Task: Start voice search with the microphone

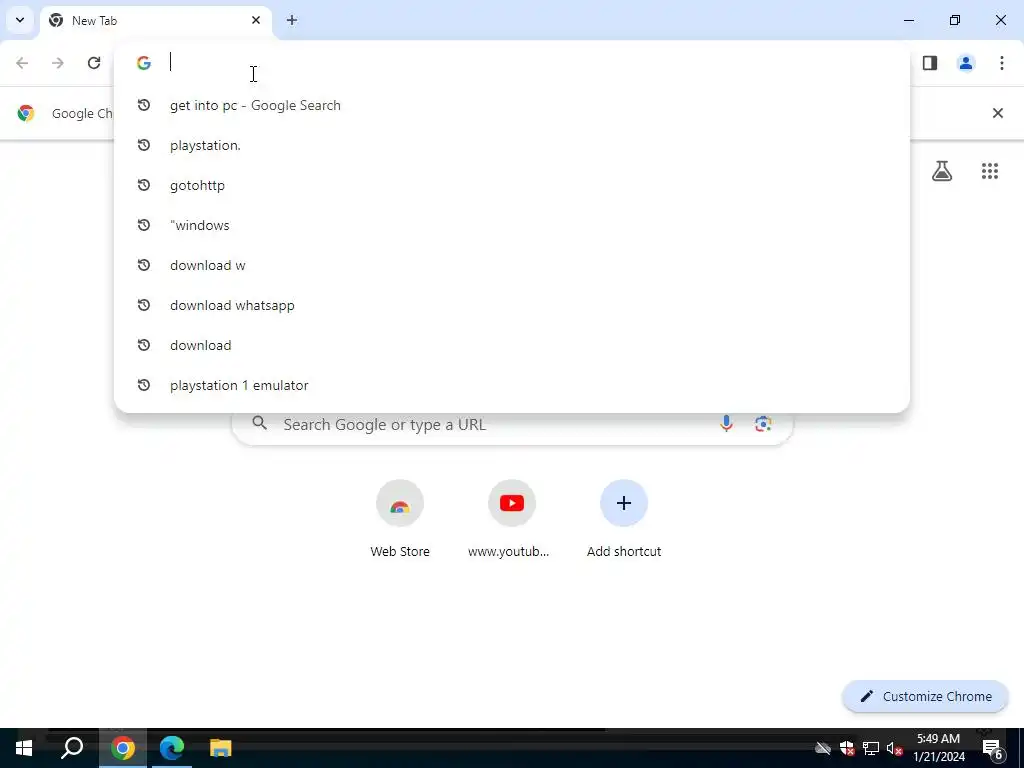Action: point(726,424)
